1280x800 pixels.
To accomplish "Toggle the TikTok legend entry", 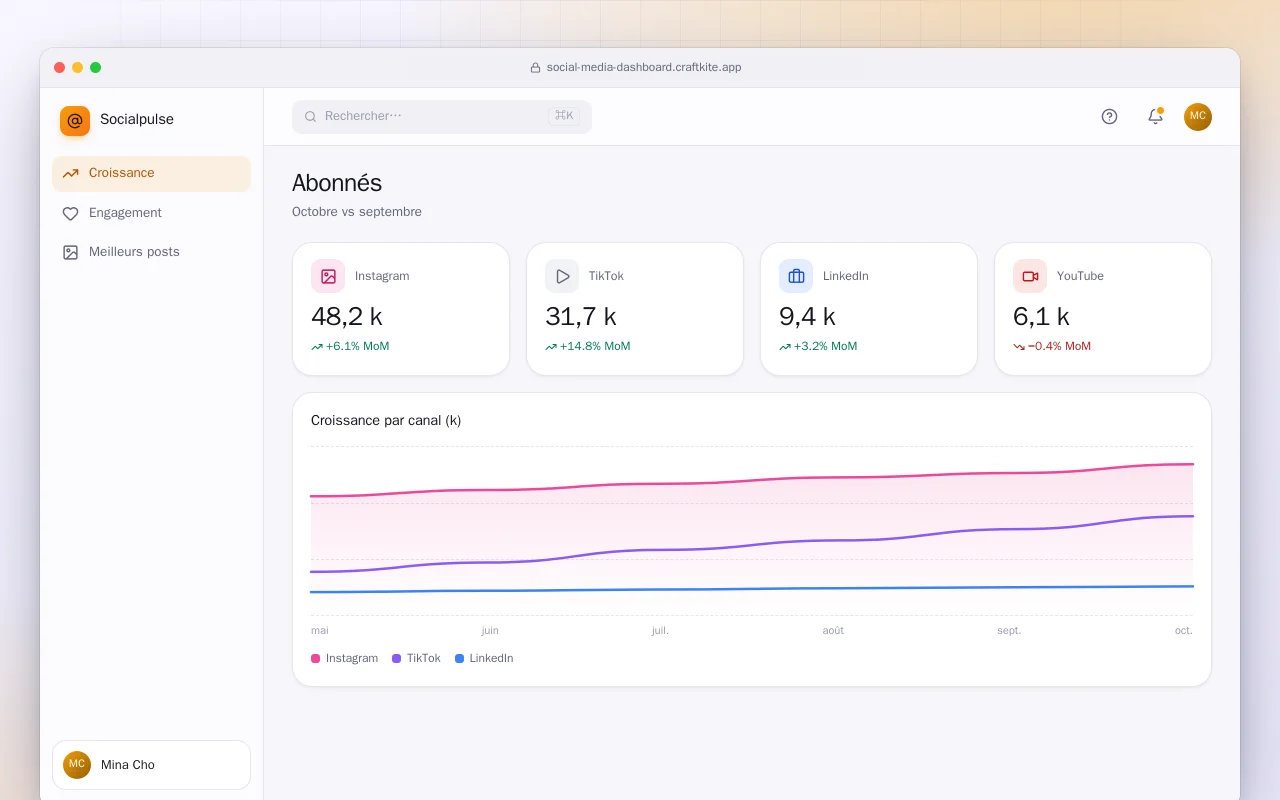I will click(416, 658).
